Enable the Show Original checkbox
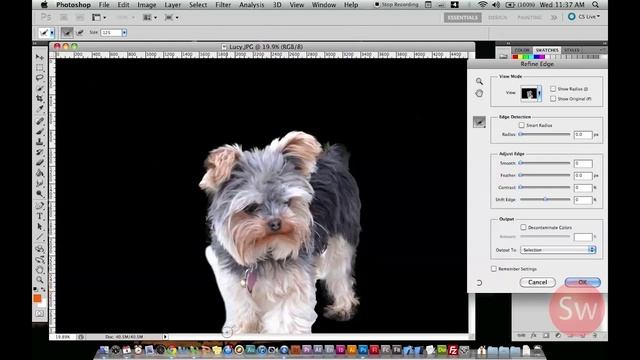Image resolution: width=640 pixels, height=360 pixels. [x=553, y=99]
